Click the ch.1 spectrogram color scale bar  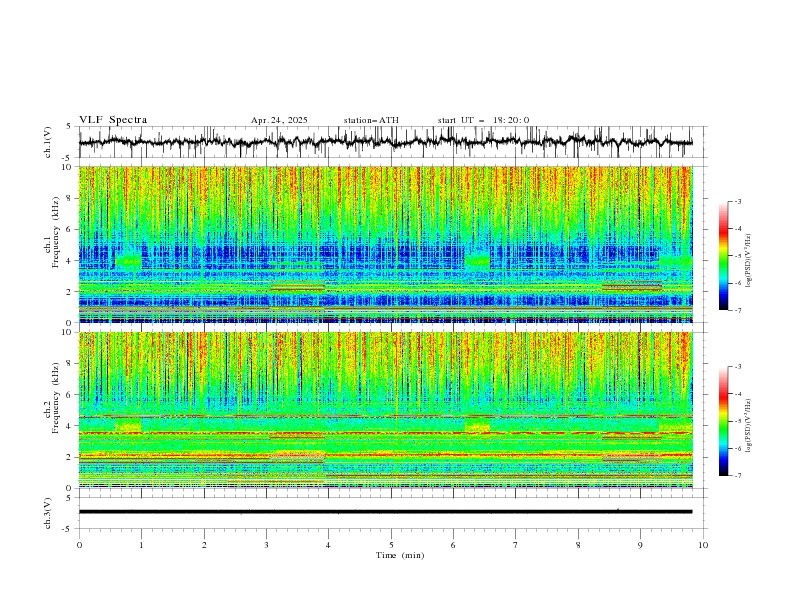tap(724, 256)
